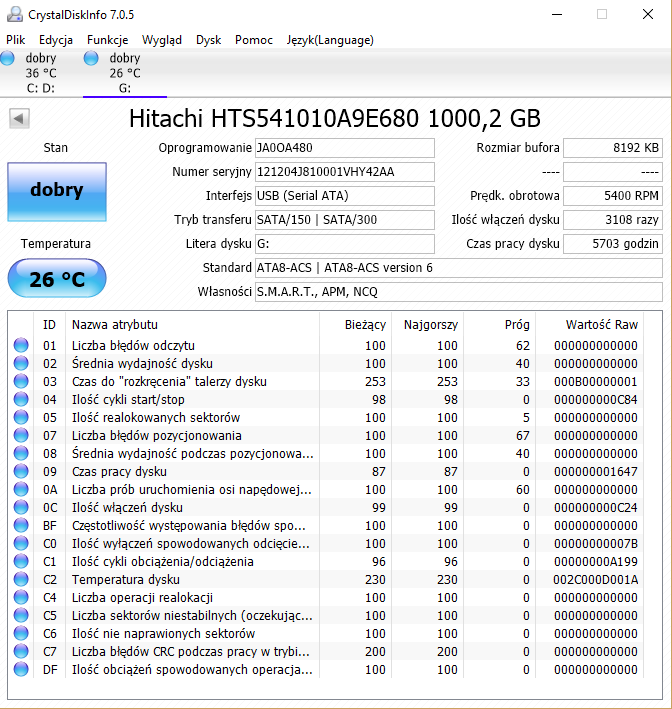Screen dimensions: 672x709
Task: Click the Tryb transferu field SATA/150 | SATA/300
Action: pos(345,220)
